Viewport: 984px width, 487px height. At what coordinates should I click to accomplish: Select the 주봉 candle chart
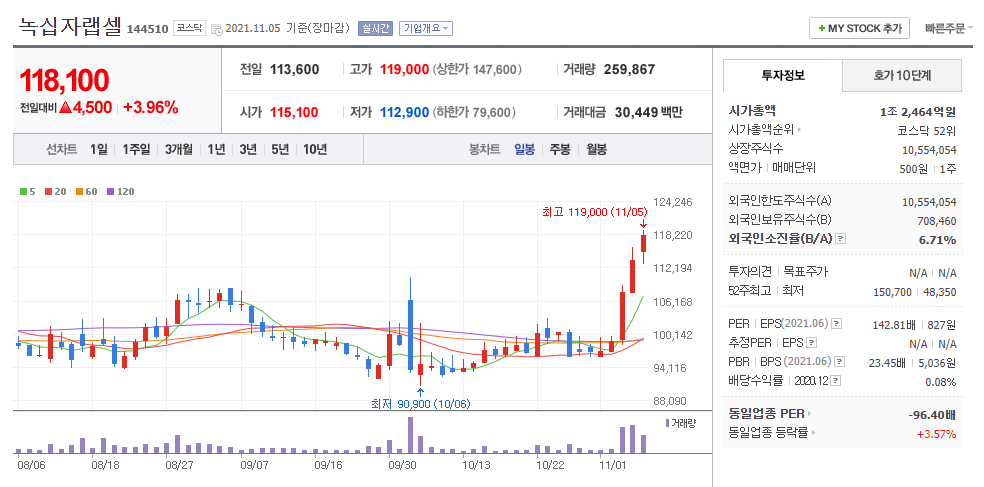(560, 149)
